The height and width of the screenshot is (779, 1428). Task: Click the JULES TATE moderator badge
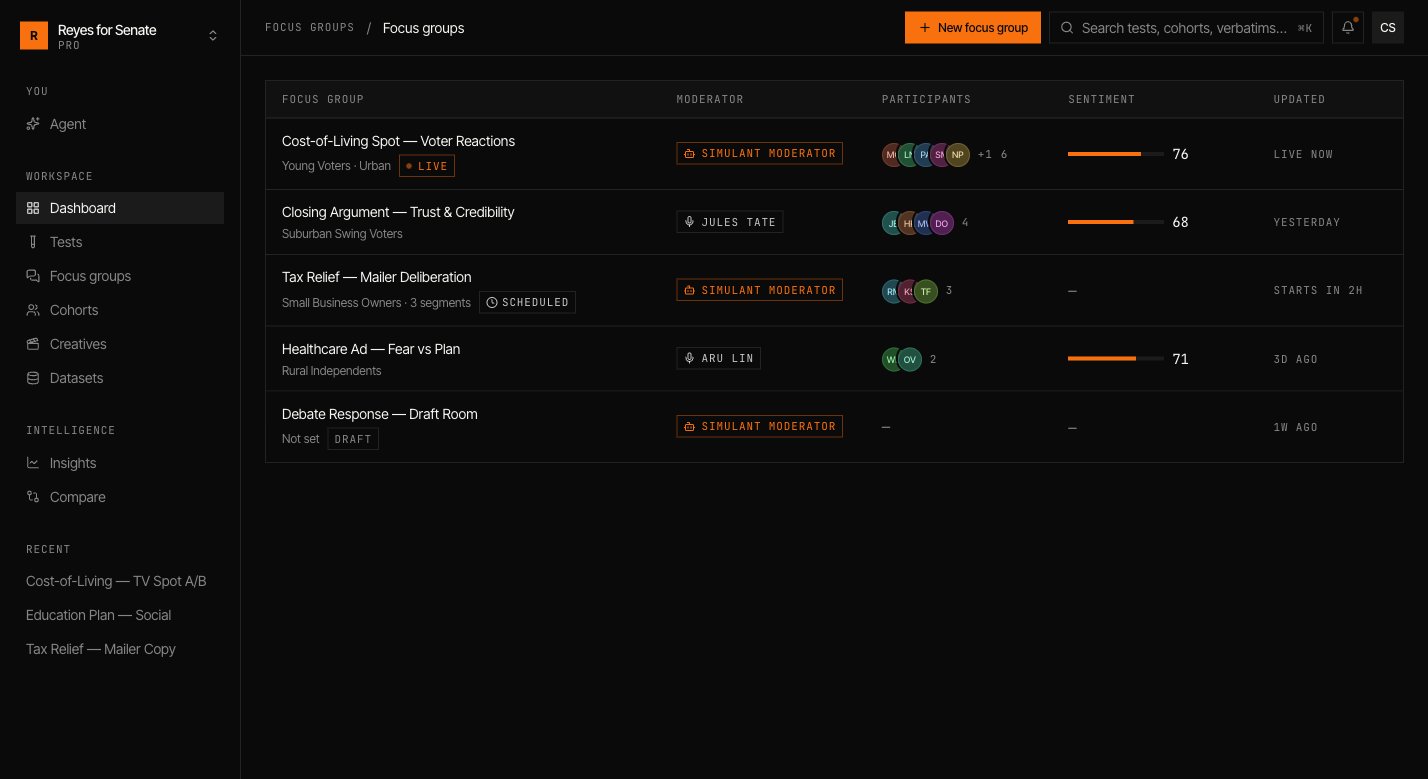point(730,222)
